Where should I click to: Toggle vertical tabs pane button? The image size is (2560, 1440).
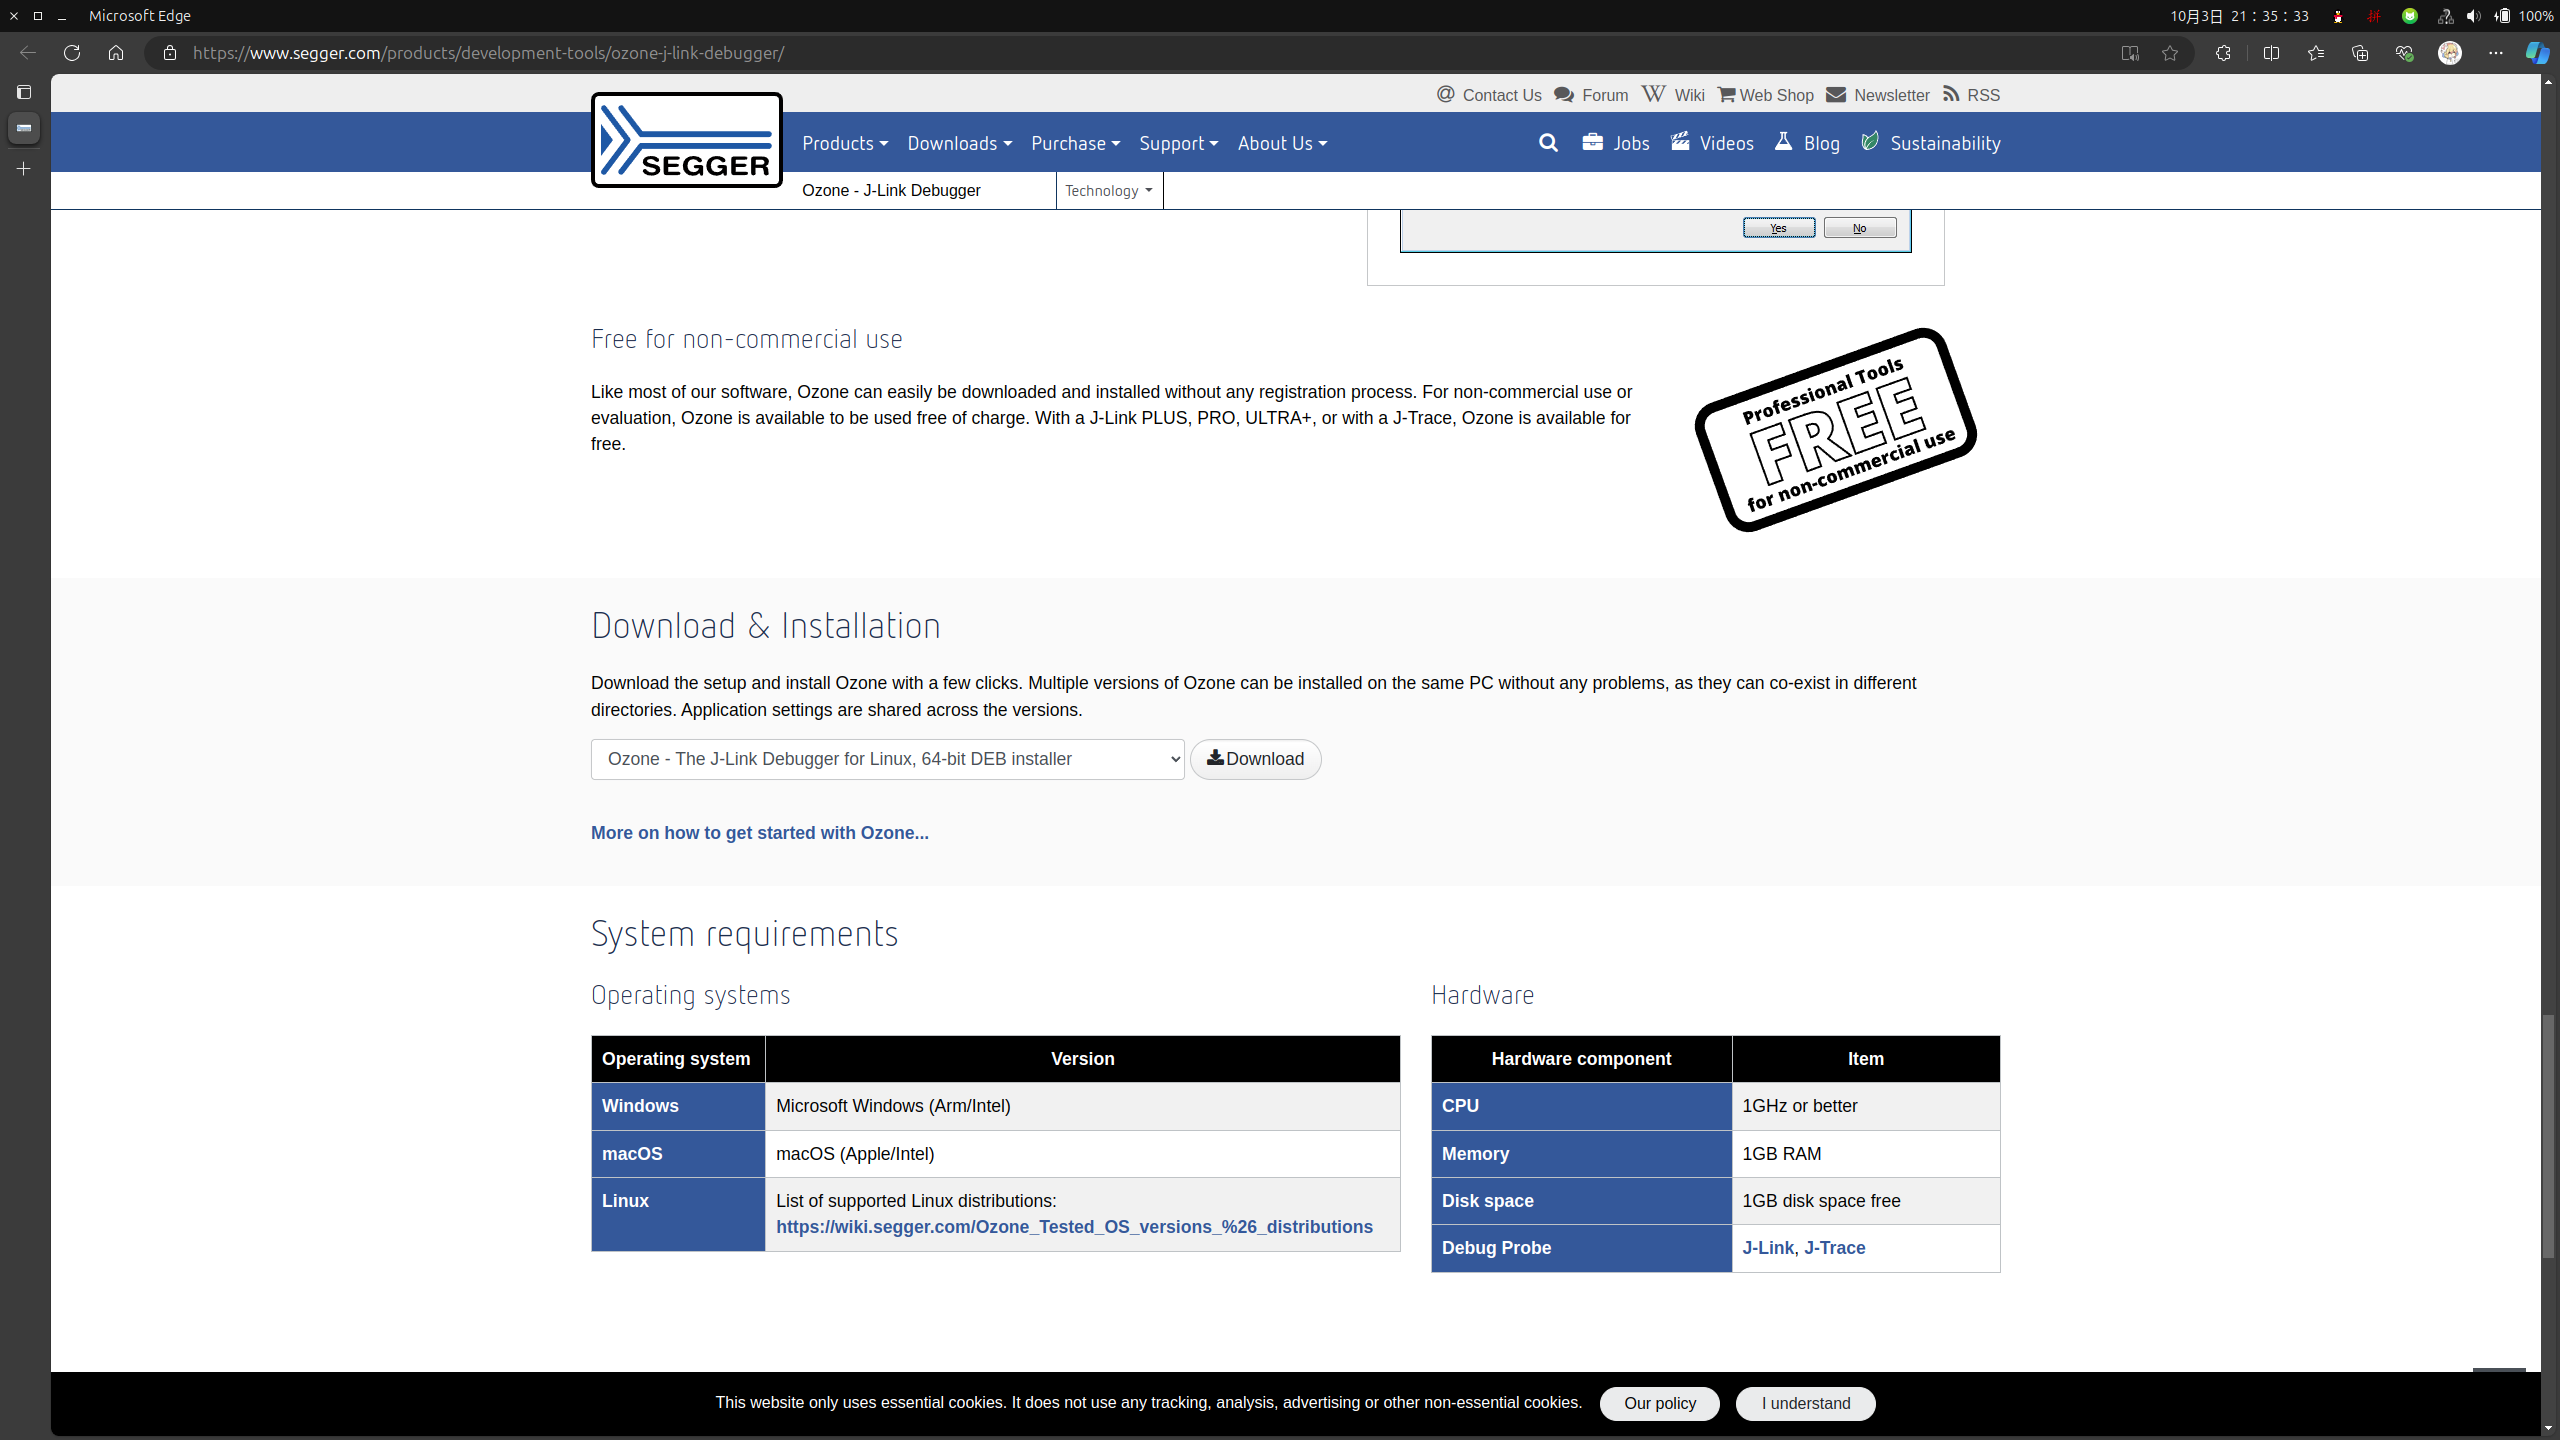click(x=24, y=92)
